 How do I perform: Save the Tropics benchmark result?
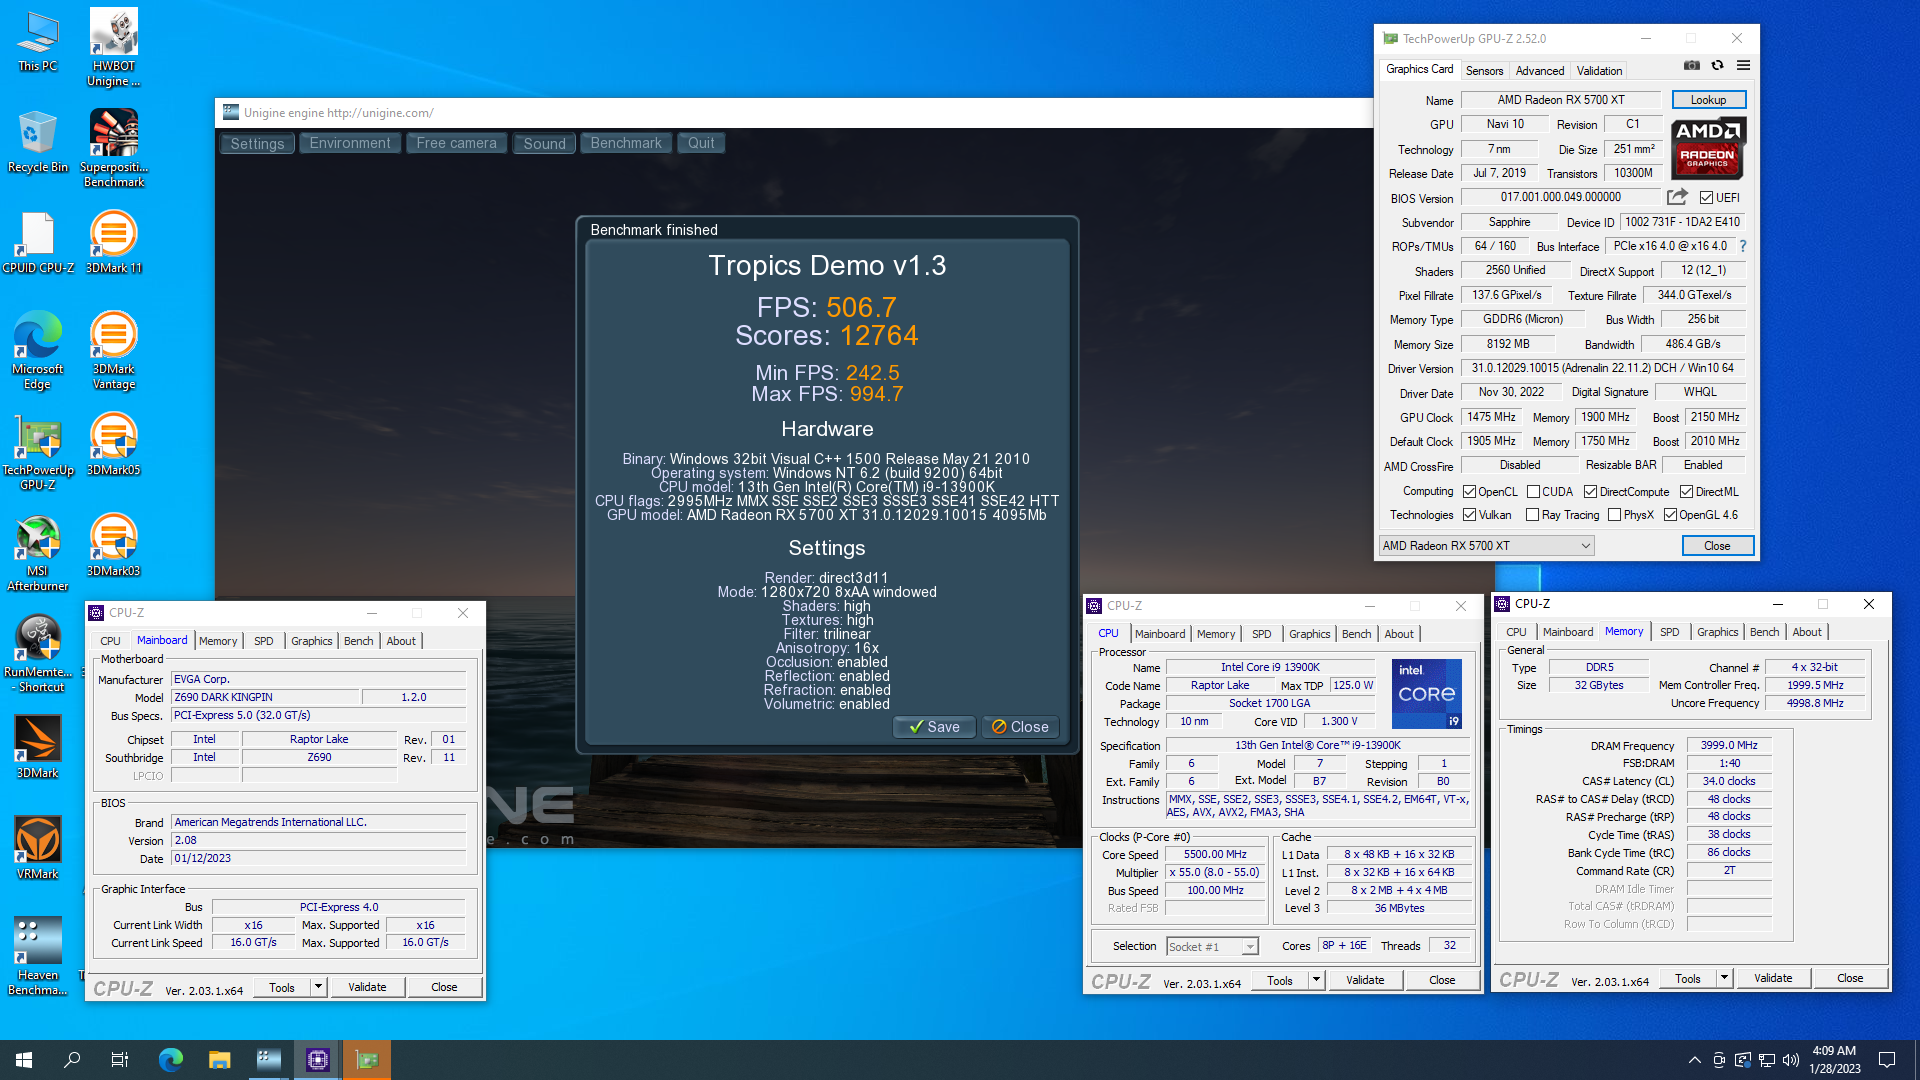click(x=933, y=727)
